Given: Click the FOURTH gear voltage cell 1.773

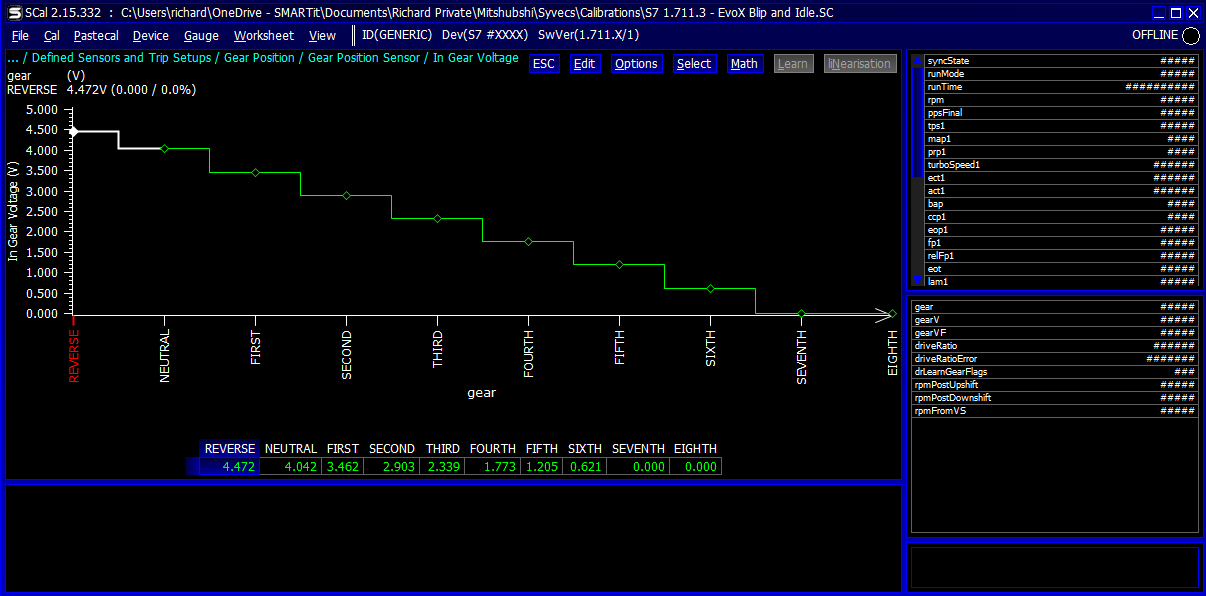Looking at the screenshot, I should pos(493,467).
